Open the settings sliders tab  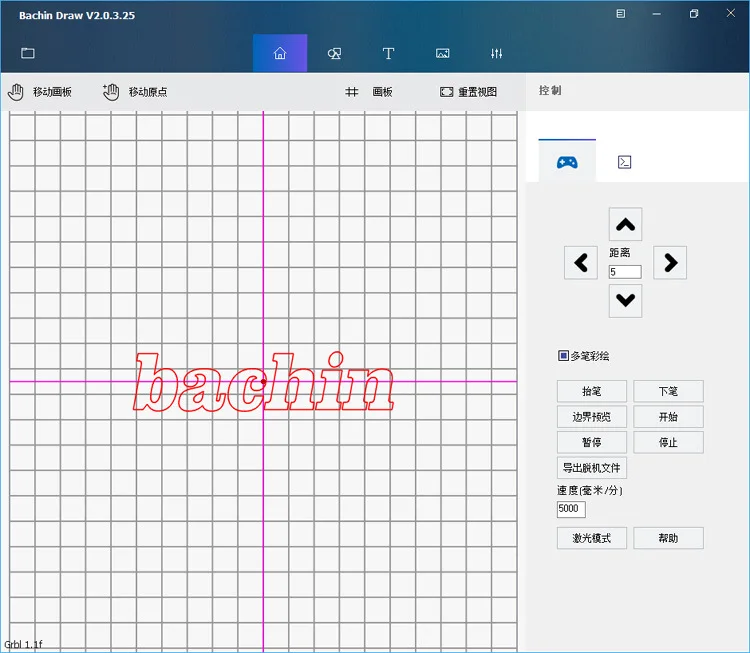(496, 53)
